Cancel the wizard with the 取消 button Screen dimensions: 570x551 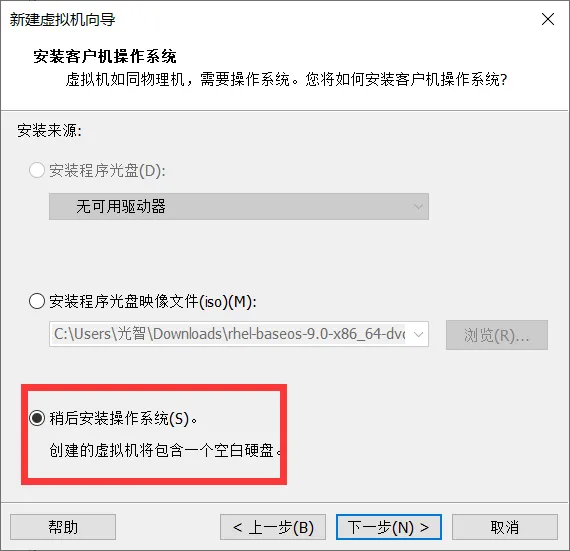[x=505, y=527]
